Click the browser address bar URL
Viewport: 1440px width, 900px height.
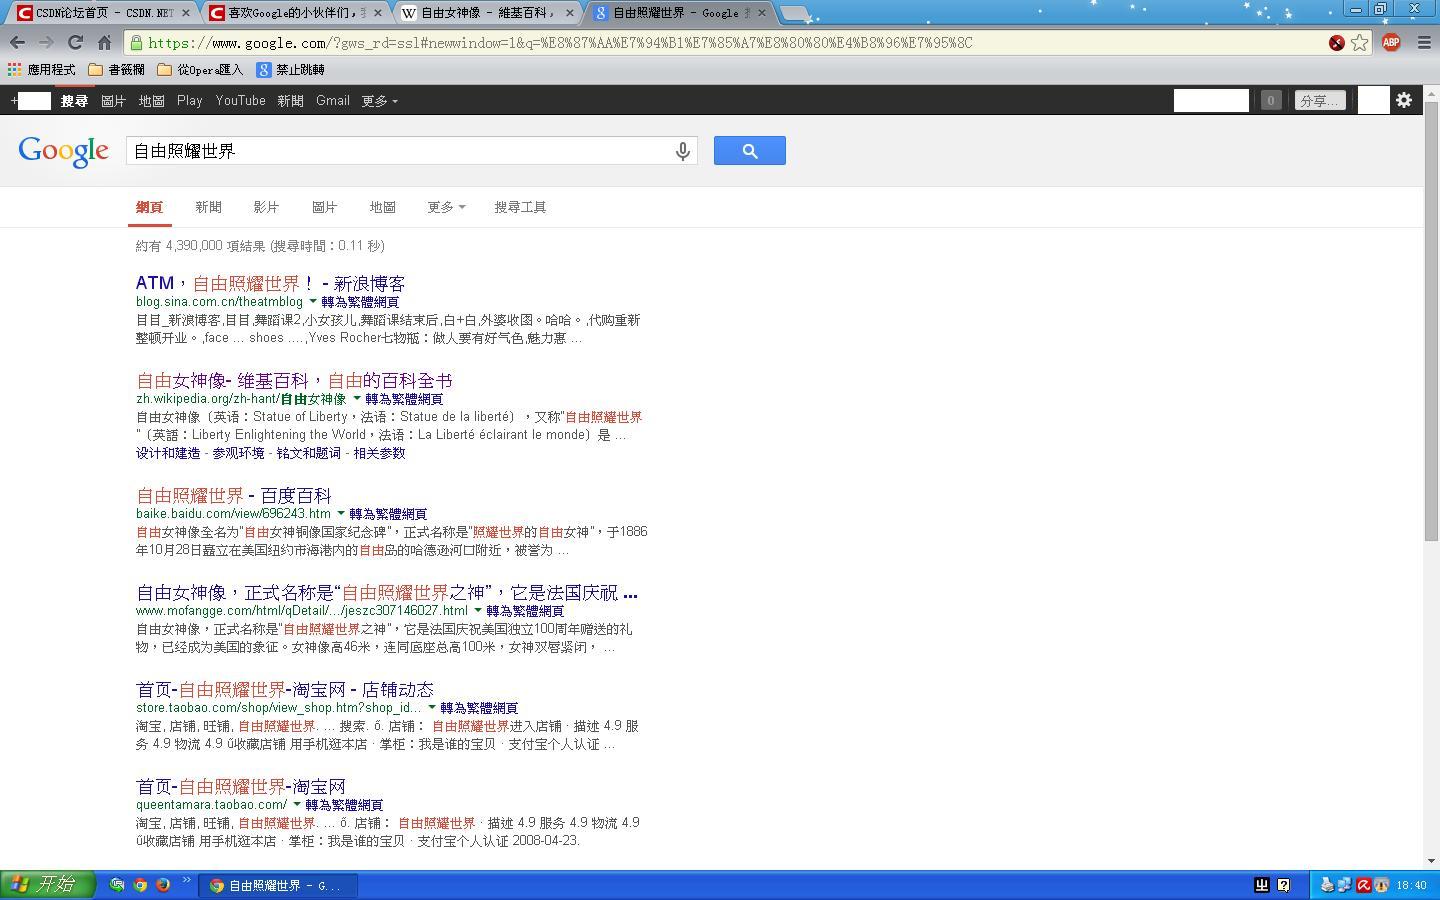pyautogui.click(x=560, y=43)
